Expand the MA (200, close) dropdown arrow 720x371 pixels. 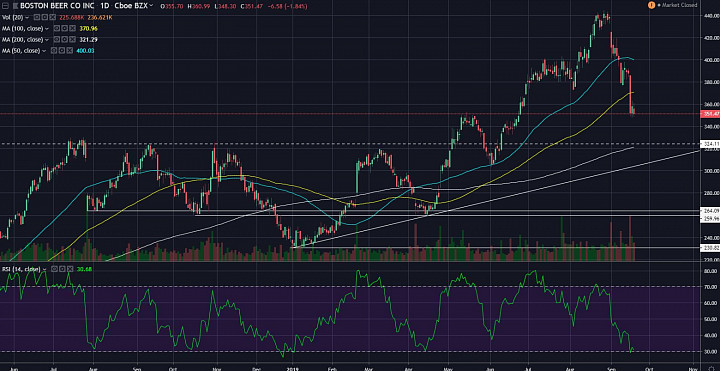[47, 40]
